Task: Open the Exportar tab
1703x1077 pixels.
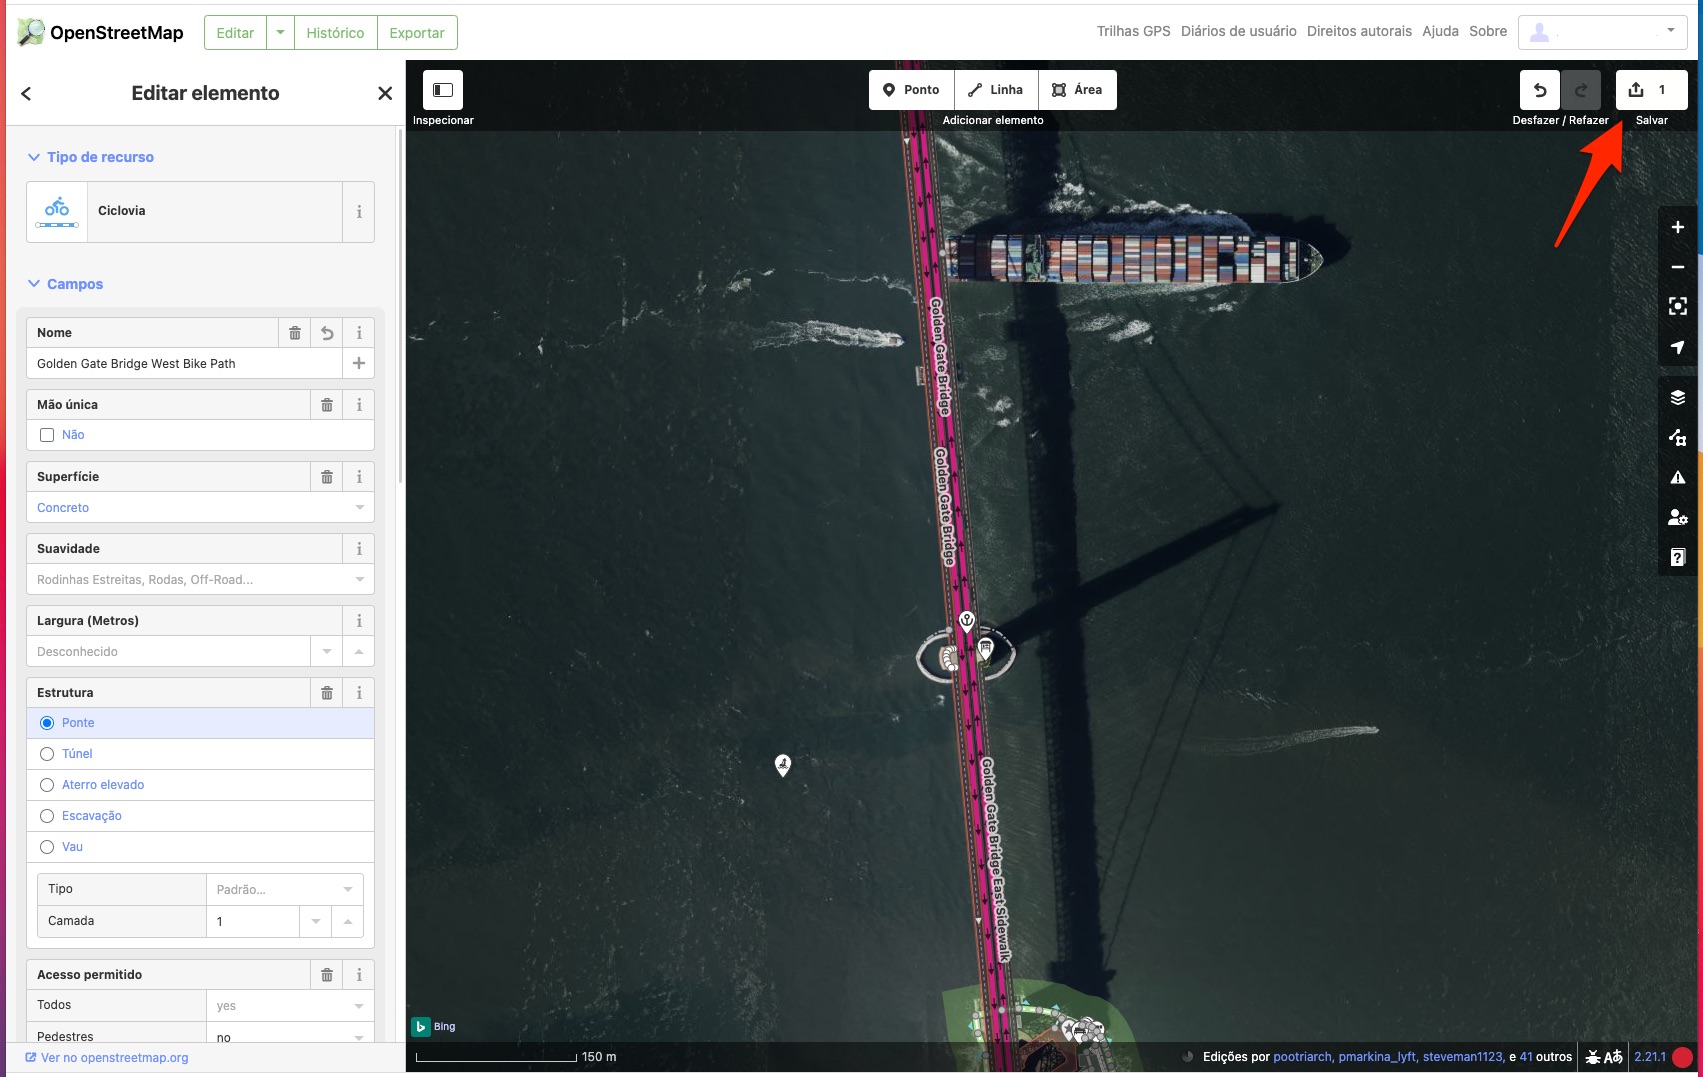Action: click(x=417, y=33)
